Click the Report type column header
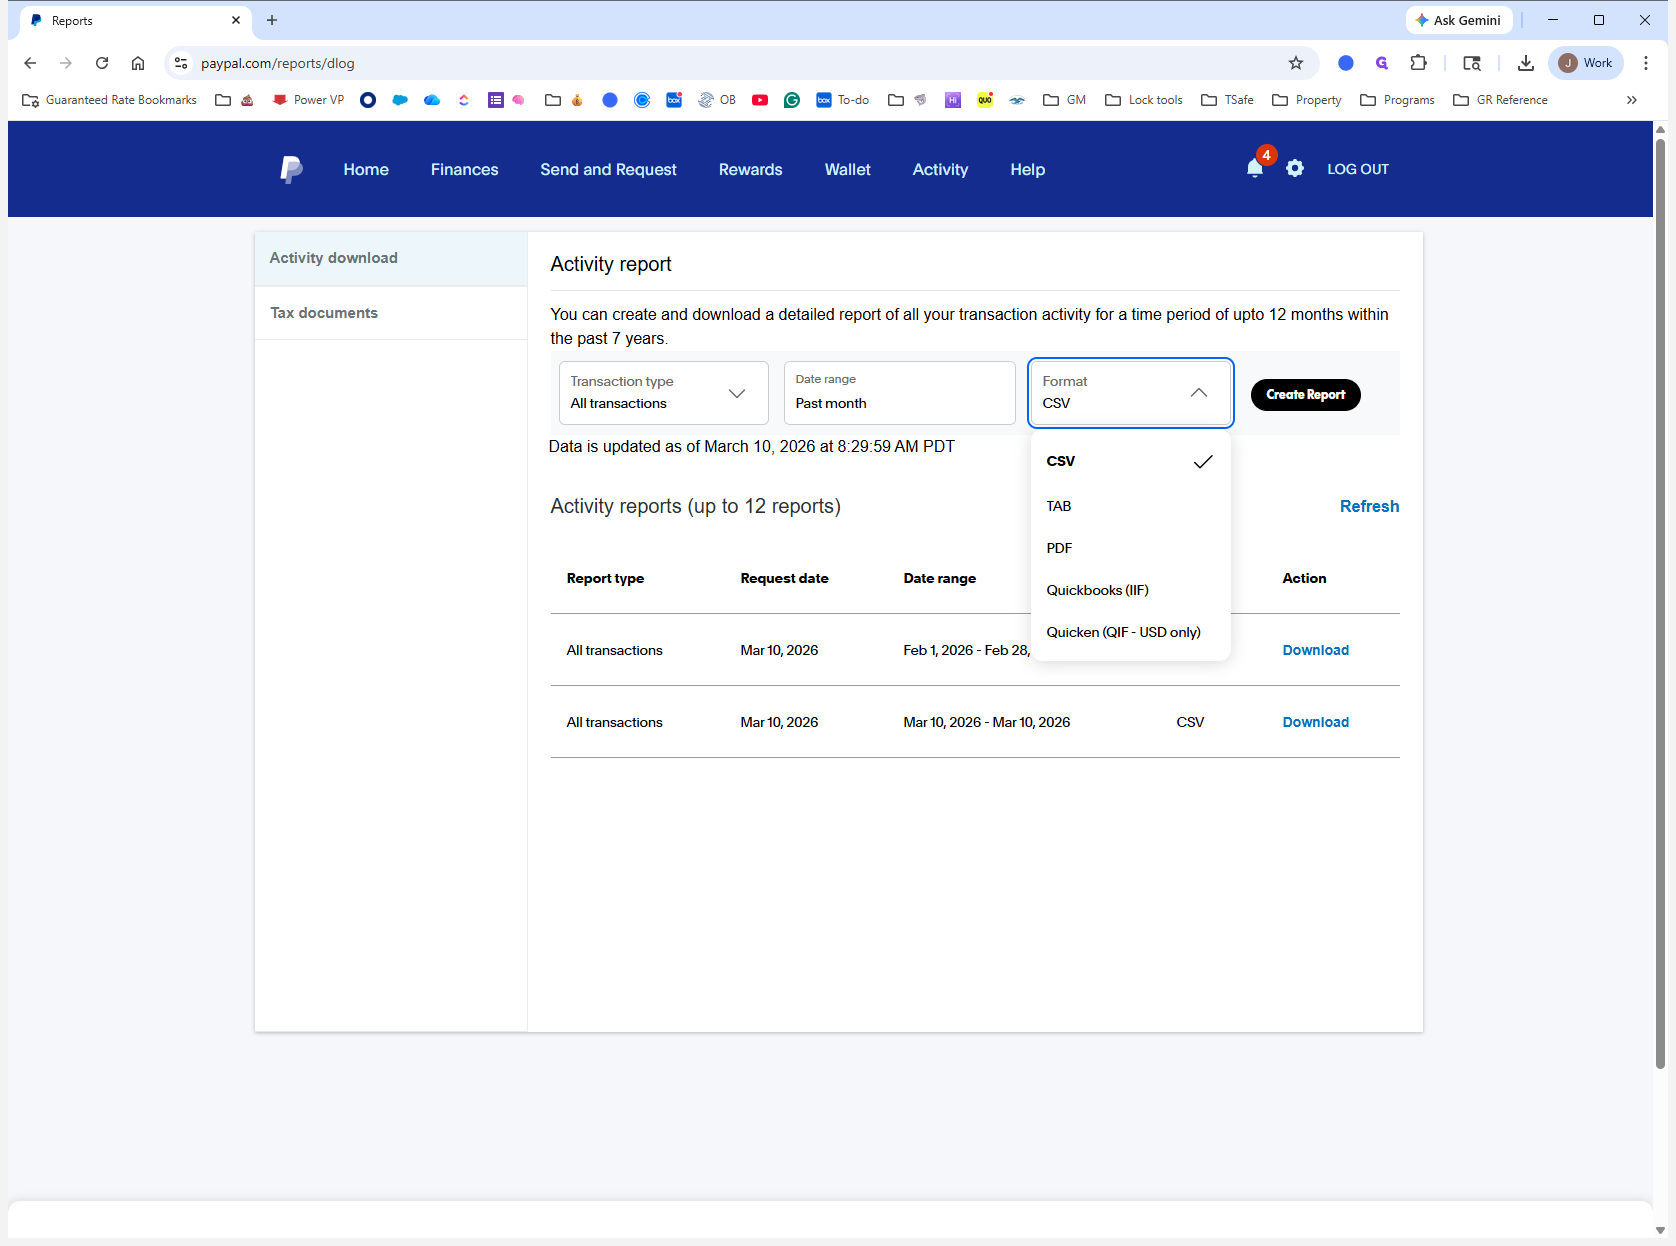 (605, 578)
